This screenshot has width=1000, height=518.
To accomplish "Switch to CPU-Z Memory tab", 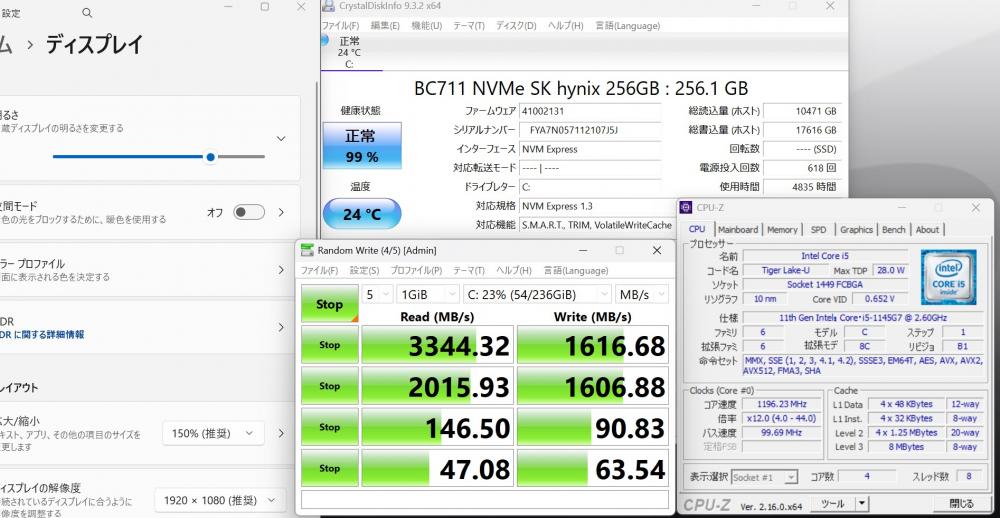I will tap(783, 230).
